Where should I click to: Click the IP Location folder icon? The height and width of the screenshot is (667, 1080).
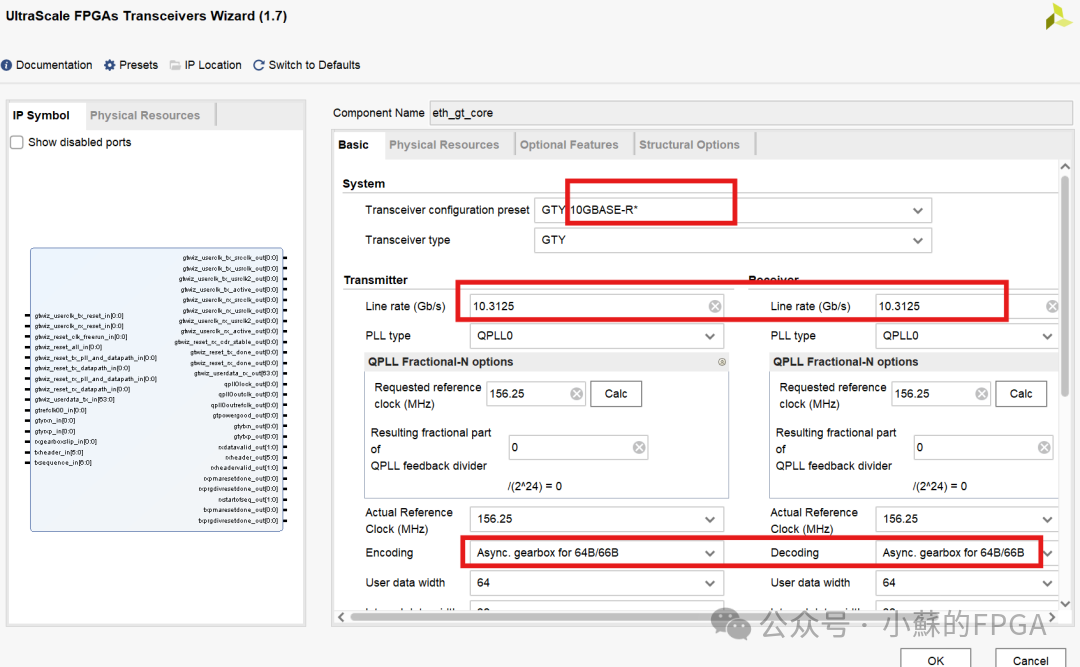point(175,65)
